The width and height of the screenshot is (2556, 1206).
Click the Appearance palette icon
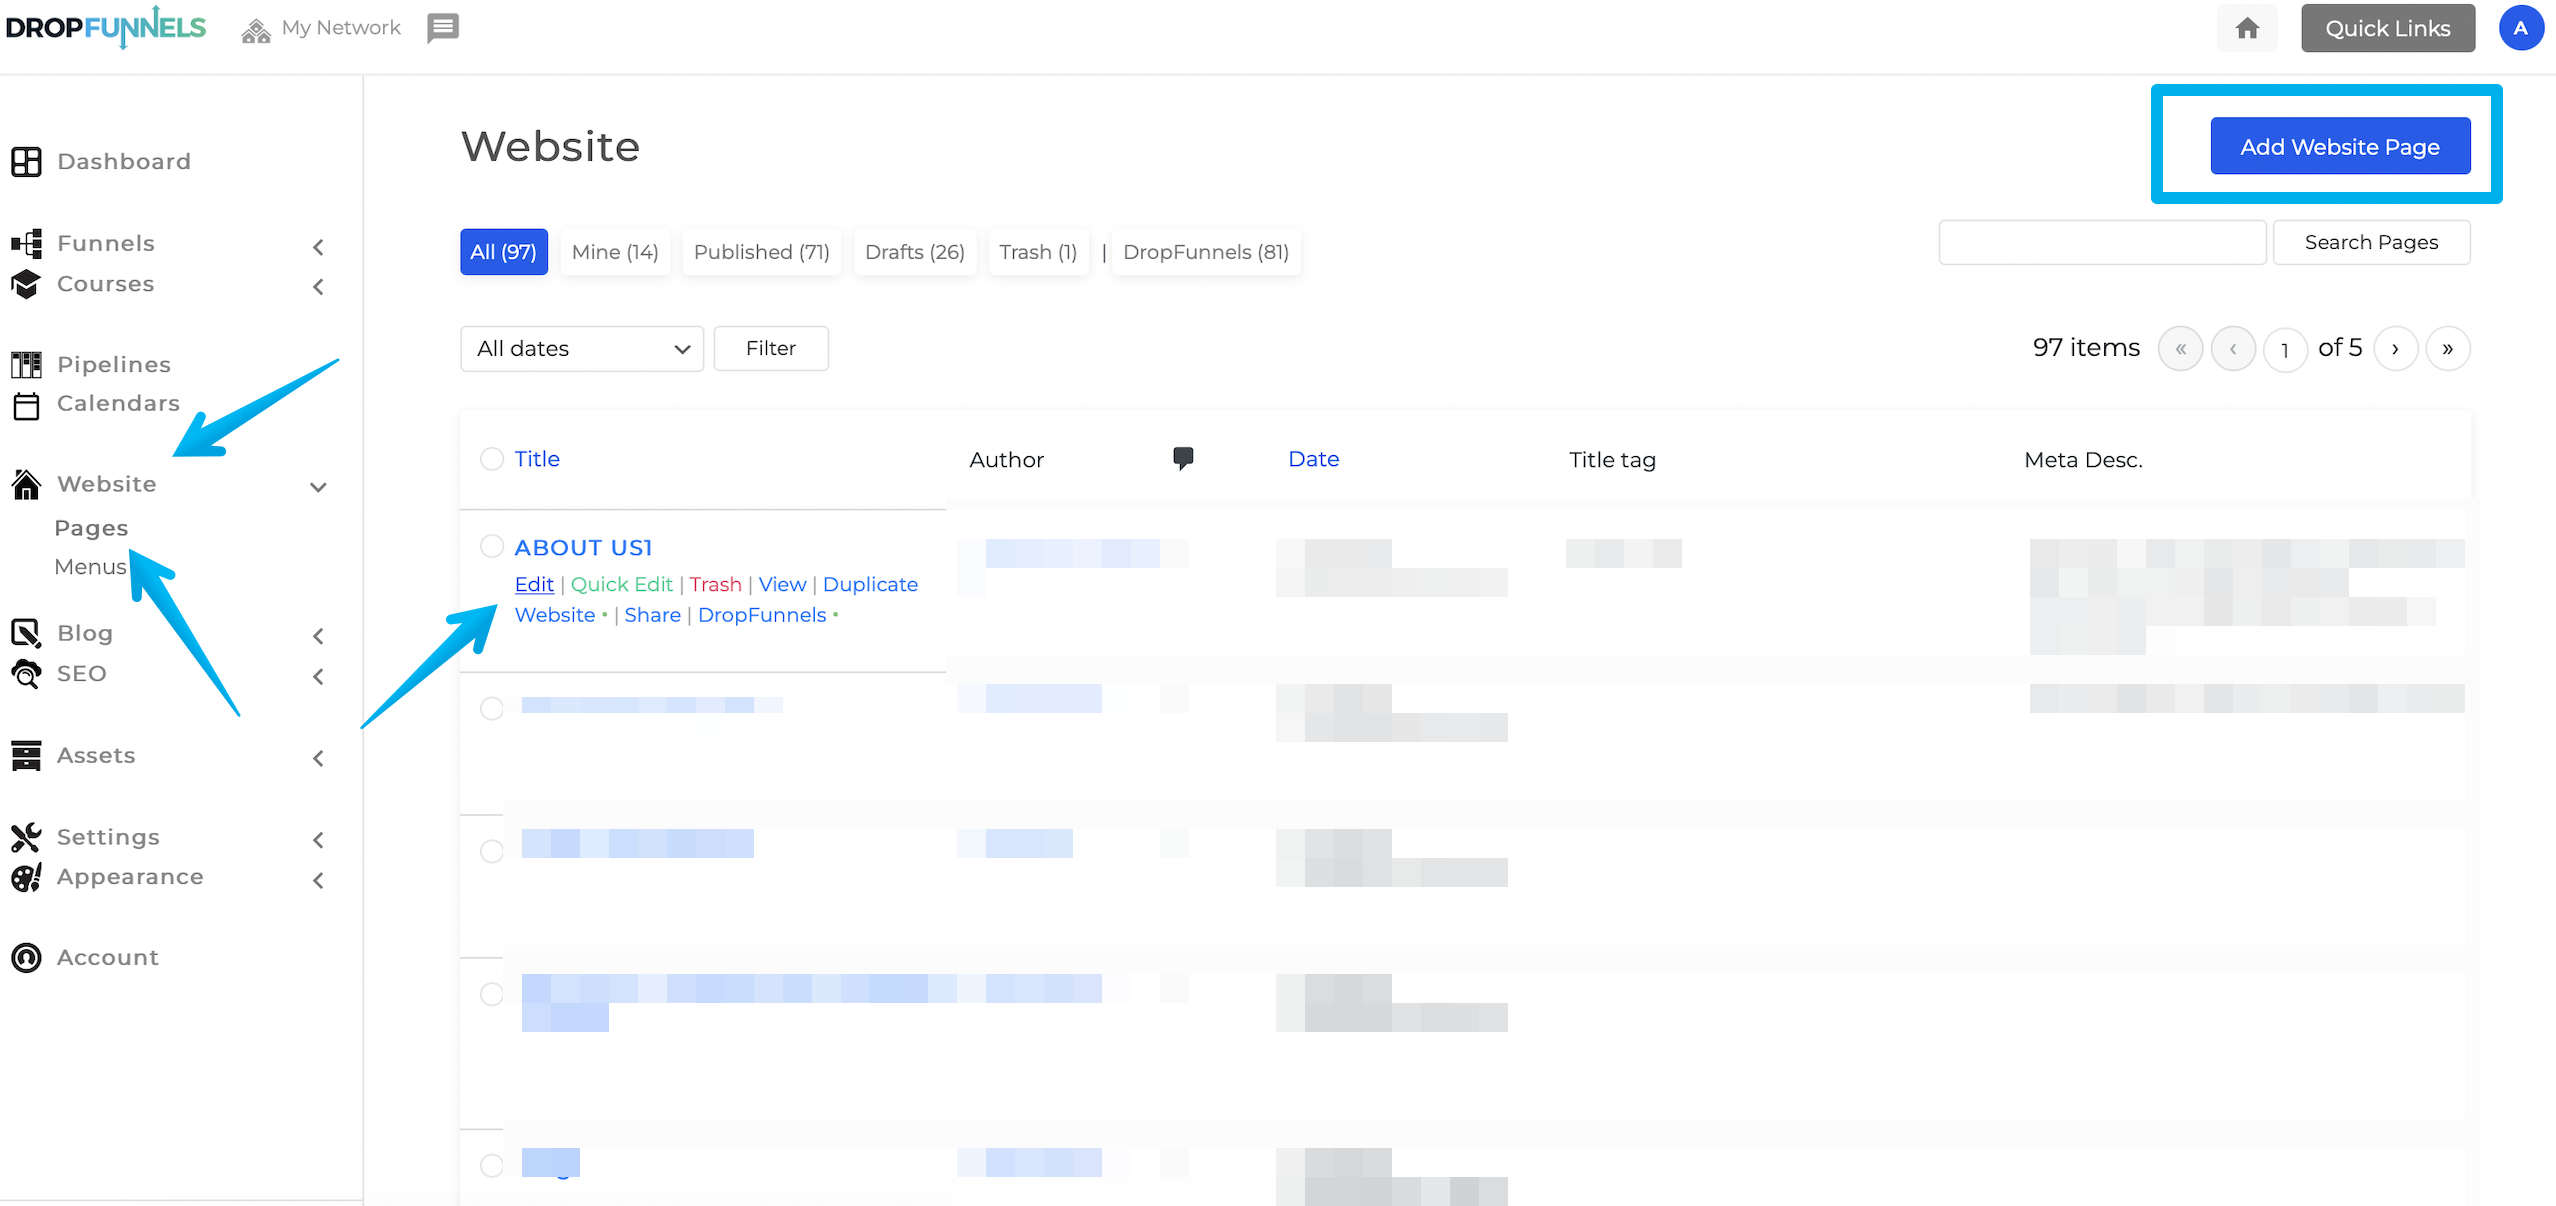(26, 877)
